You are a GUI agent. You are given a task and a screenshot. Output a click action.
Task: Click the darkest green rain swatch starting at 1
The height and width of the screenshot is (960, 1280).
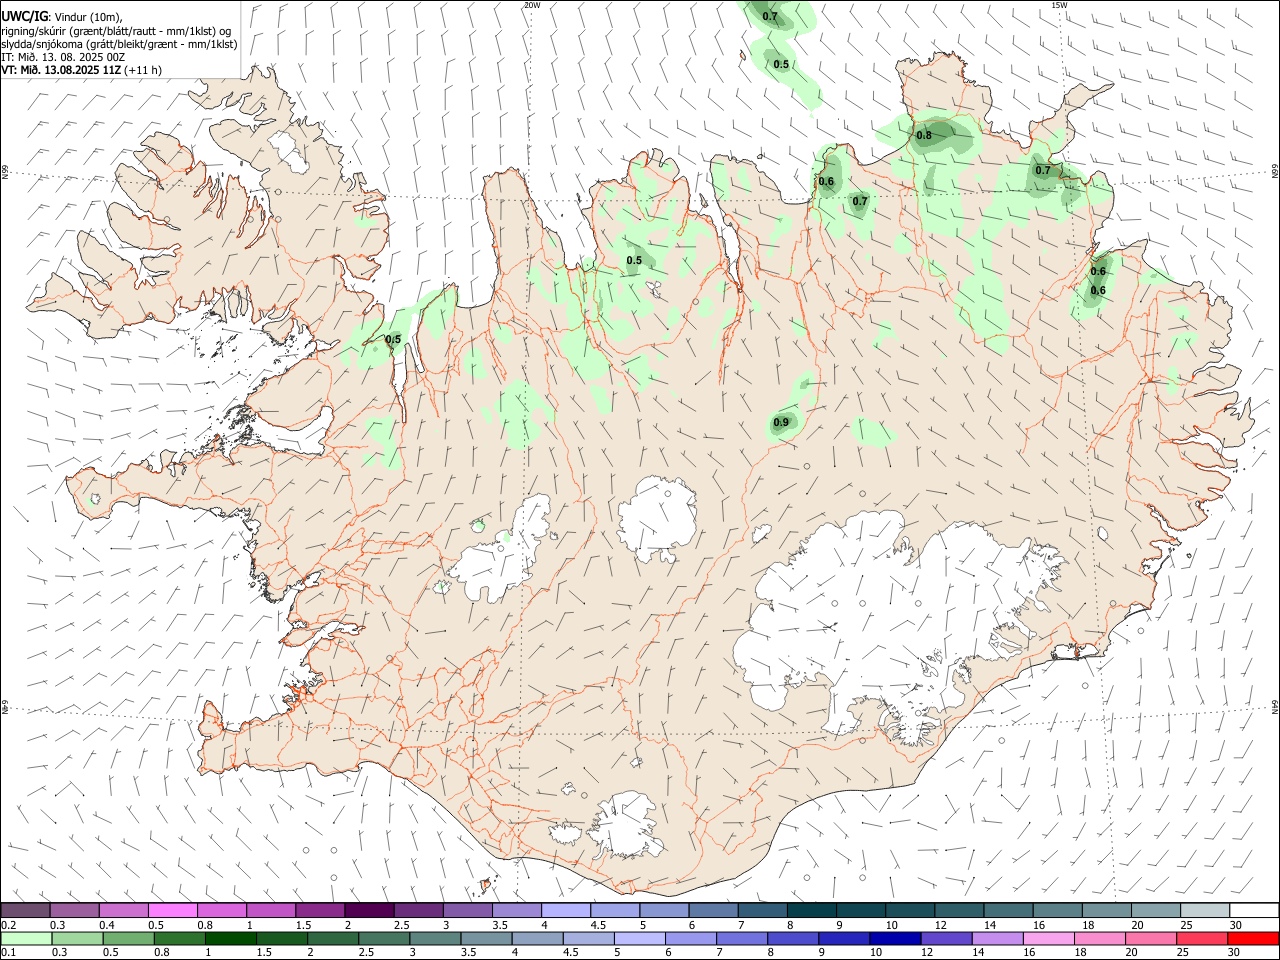point(230,938)
